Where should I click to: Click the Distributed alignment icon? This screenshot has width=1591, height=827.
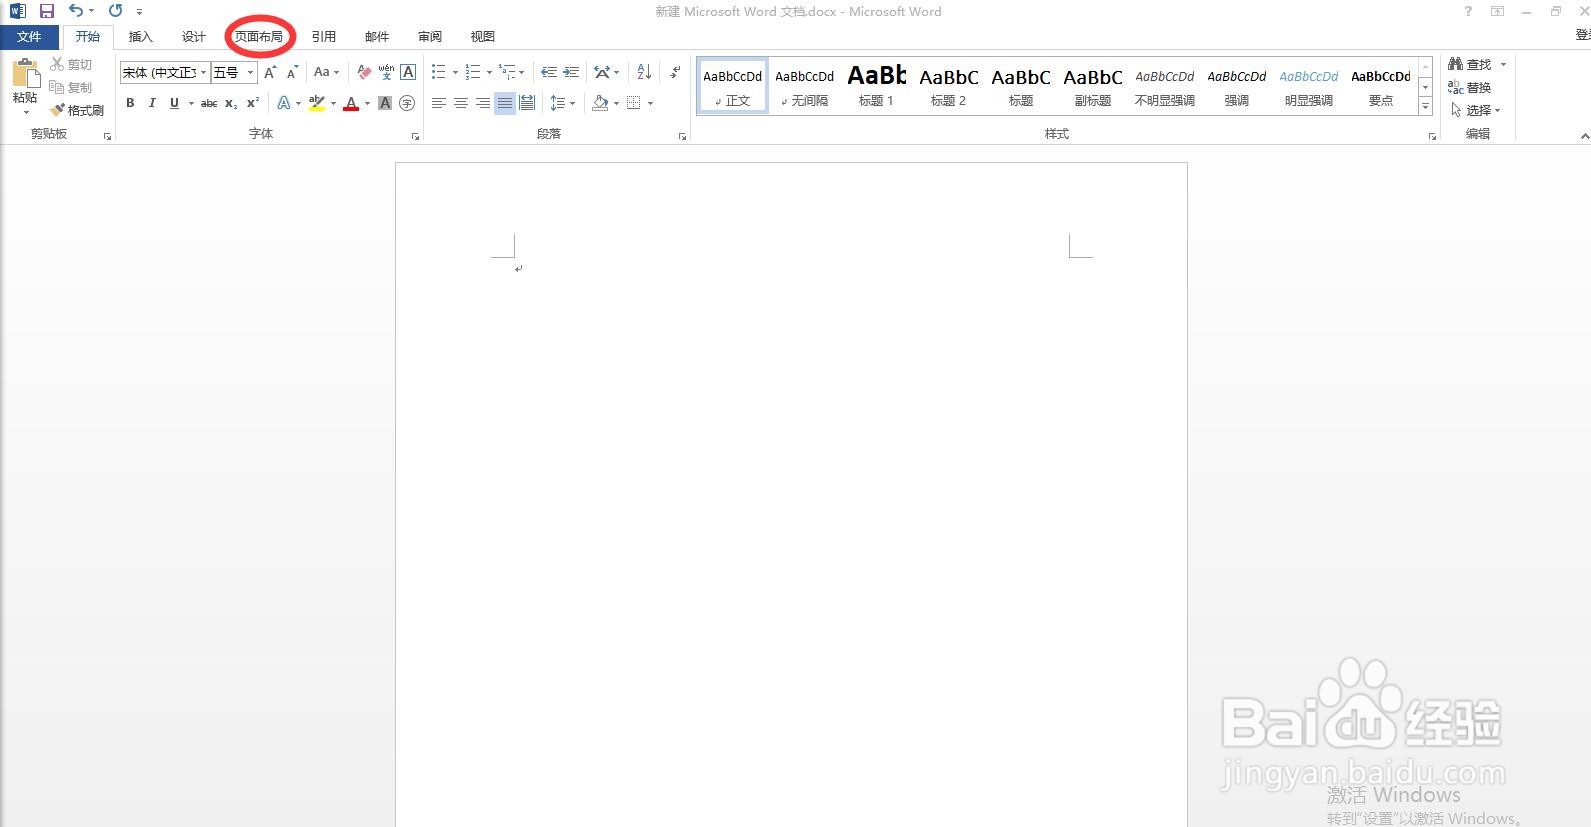pyautogui.click(x=527, y=103)
